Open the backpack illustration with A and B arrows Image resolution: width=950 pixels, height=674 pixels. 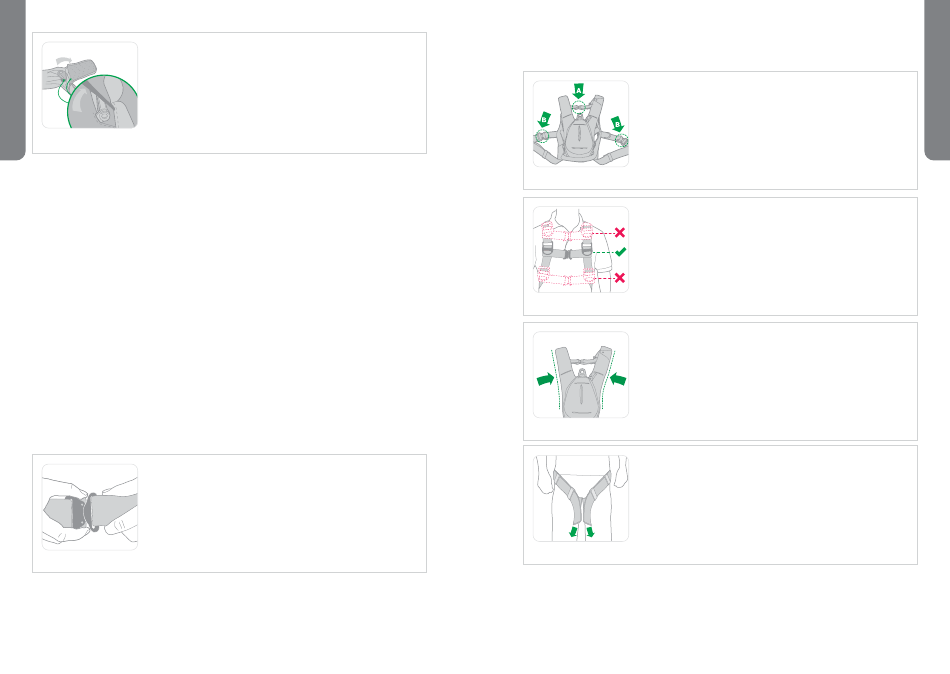pyautogui.click(x=581, y=124)
